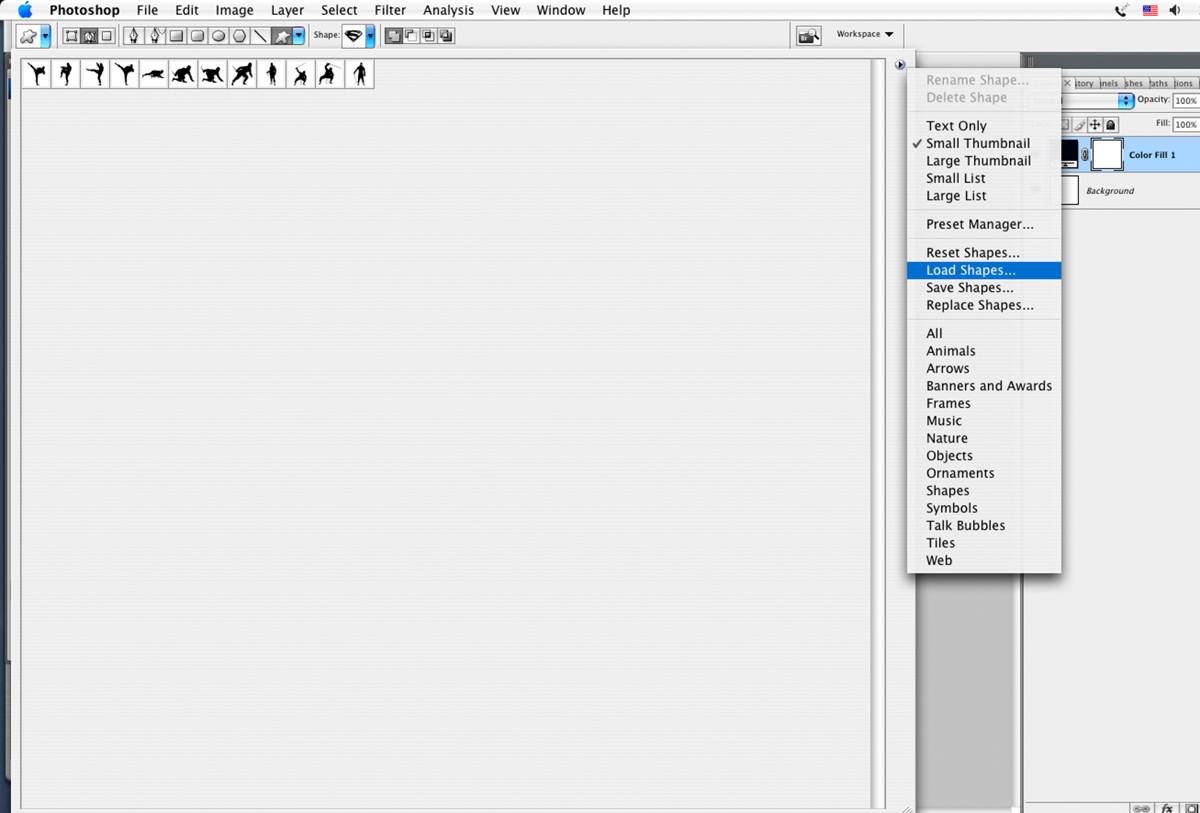This screenshot has width=1200, height=813.
Task: Select the Polygon shape tool
Action: click(x=238, y=35)
